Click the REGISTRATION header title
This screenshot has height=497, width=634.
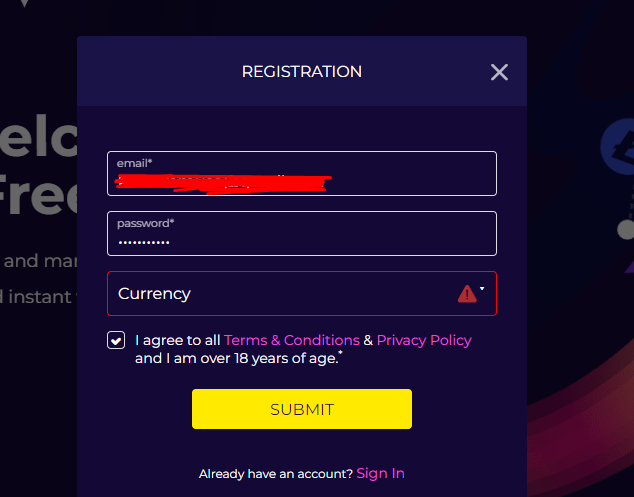pos(302,72)
